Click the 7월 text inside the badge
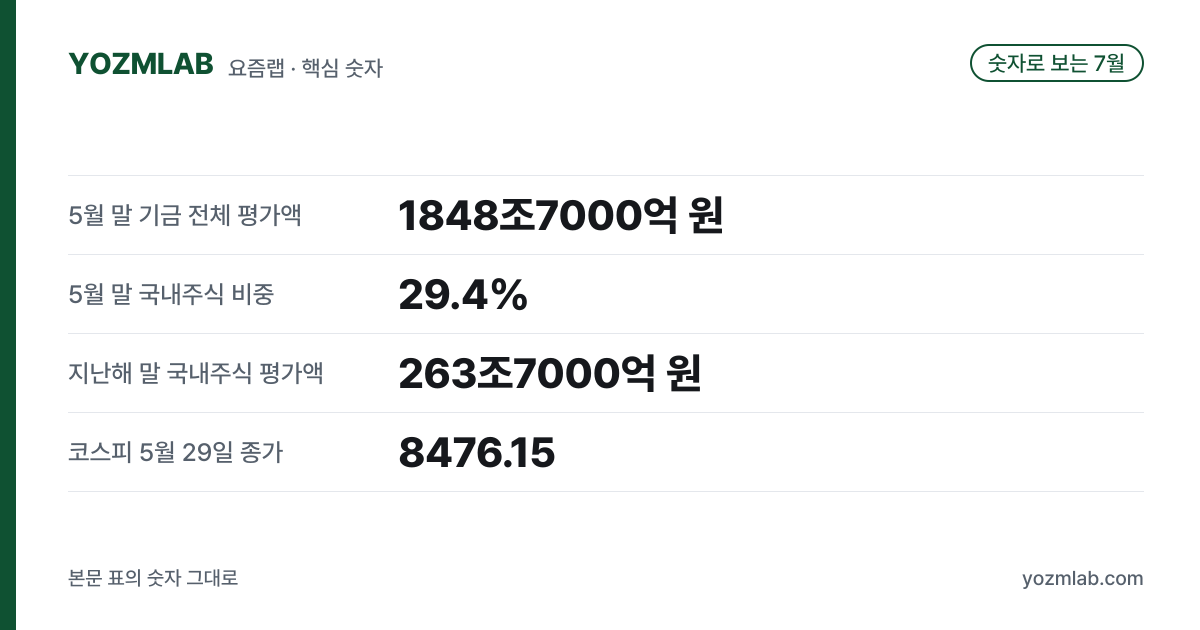Image resolution: width=1200 pixels, height=630 pixels. [x=1109, y=63]
